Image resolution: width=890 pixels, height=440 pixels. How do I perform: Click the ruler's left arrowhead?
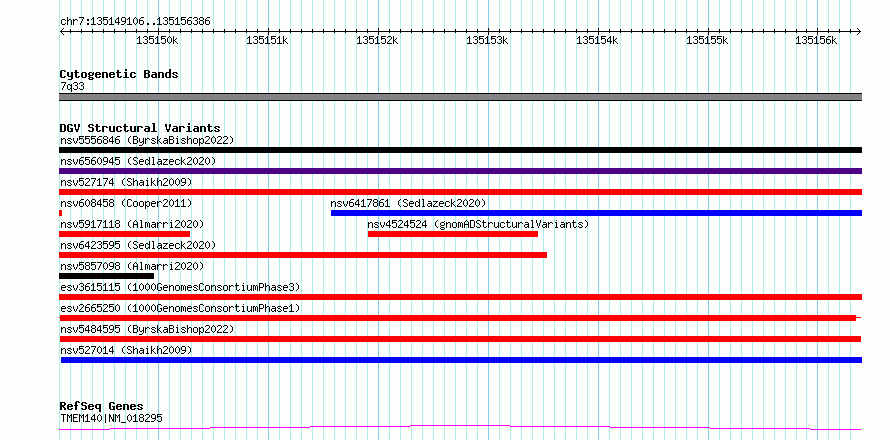click(62, 31)
